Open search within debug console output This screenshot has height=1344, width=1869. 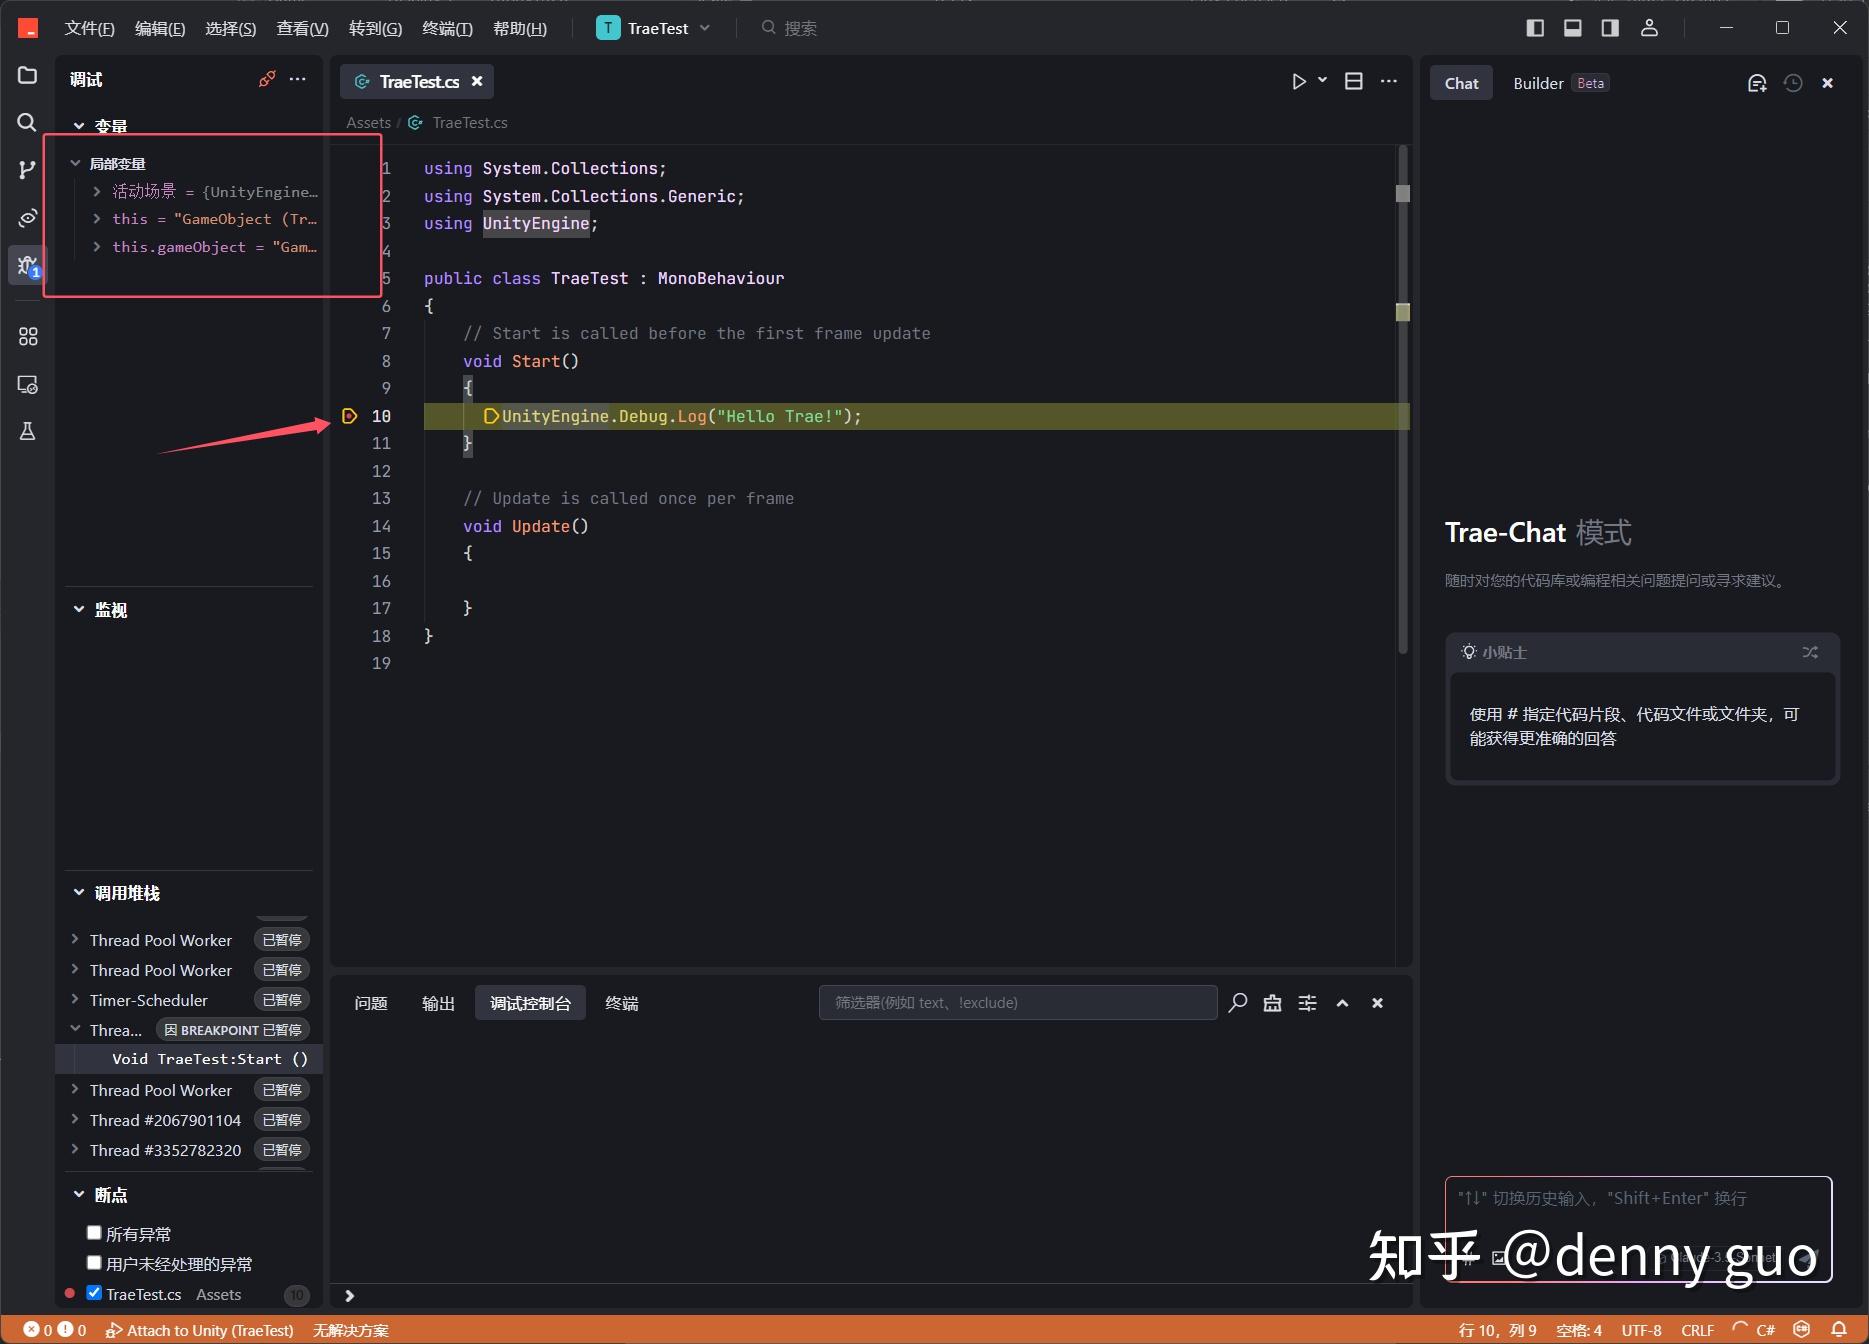[1238, 1002]
